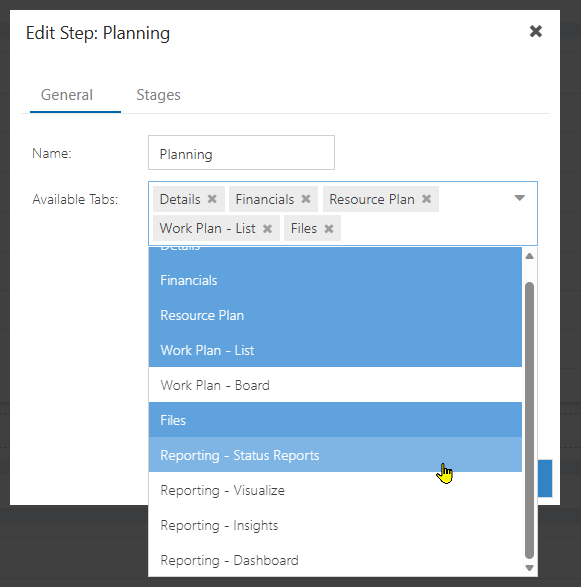Click the dropdown list scroll down arrow
Image resolution: width=581 pixels, height=587 pixels.
pyautogui.click(x=529, y=568)
